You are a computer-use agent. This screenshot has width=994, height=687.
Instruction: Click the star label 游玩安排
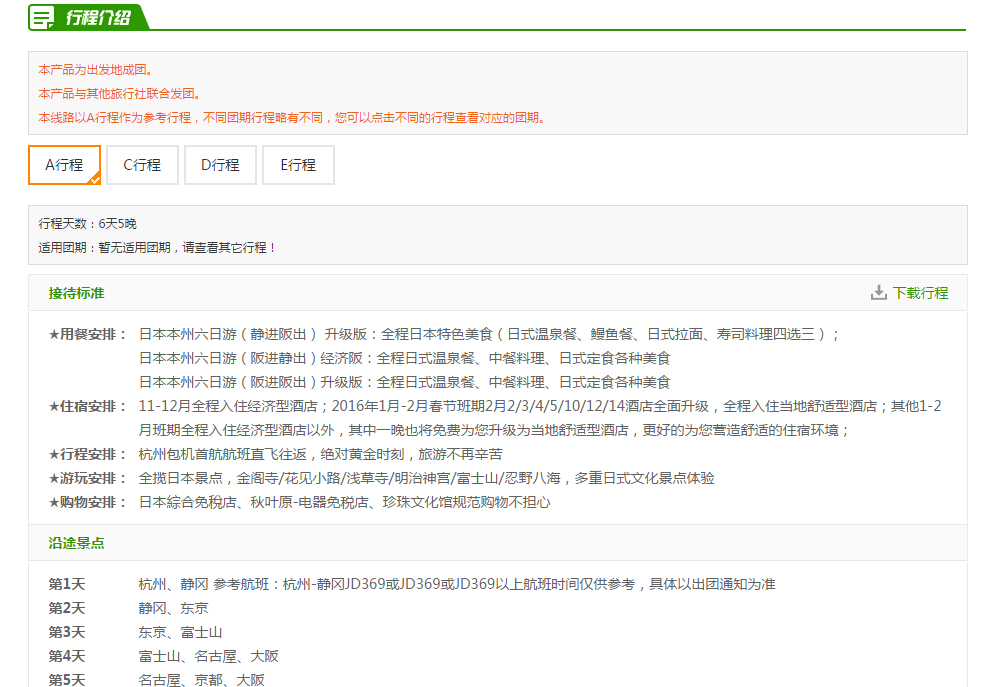88,478
